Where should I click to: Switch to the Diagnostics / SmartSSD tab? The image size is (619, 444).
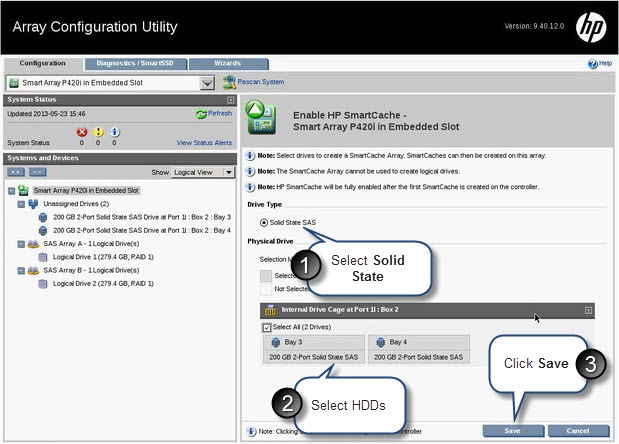pos(135,64)
